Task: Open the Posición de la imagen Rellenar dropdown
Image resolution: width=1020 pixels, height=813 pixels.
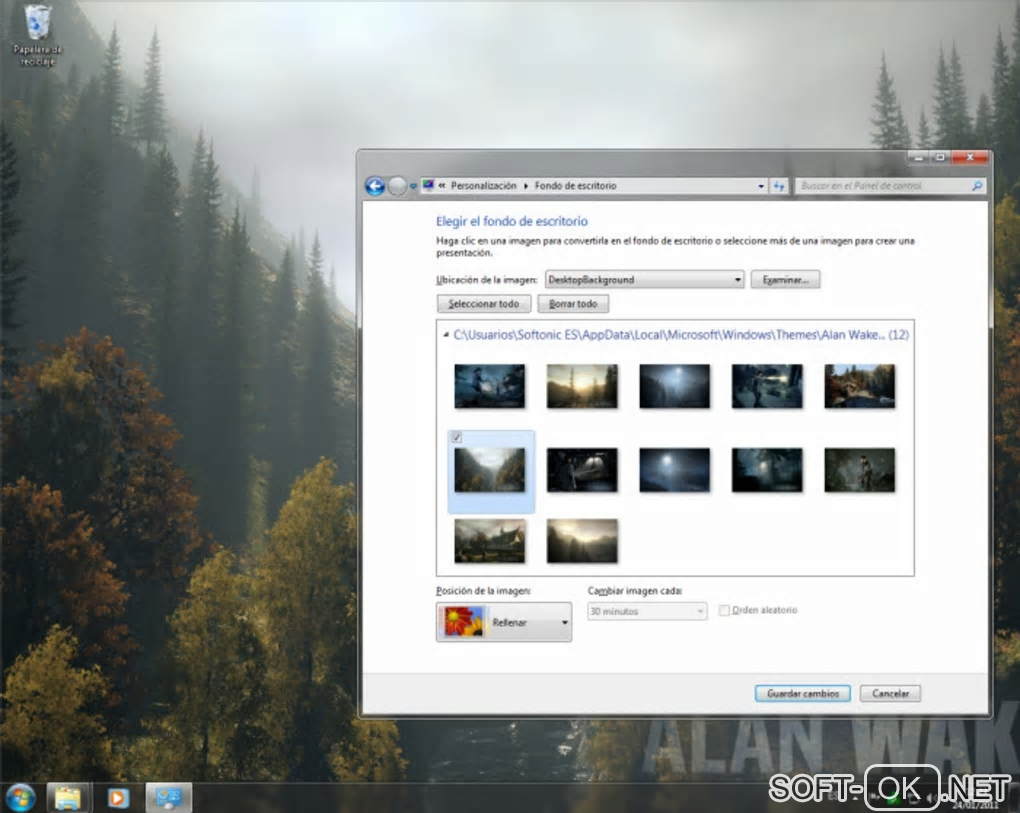Action: point(504,622)
